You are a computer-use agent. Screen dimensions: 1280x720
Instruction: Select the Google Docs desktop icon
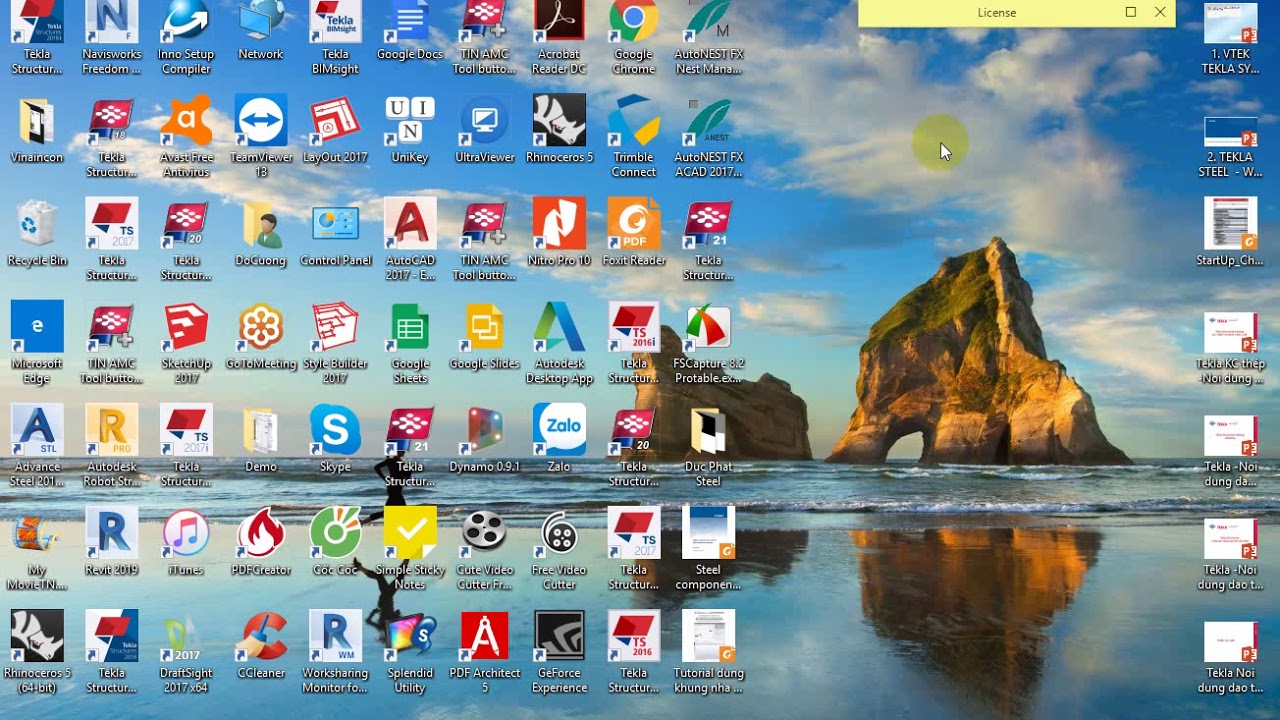410,31
